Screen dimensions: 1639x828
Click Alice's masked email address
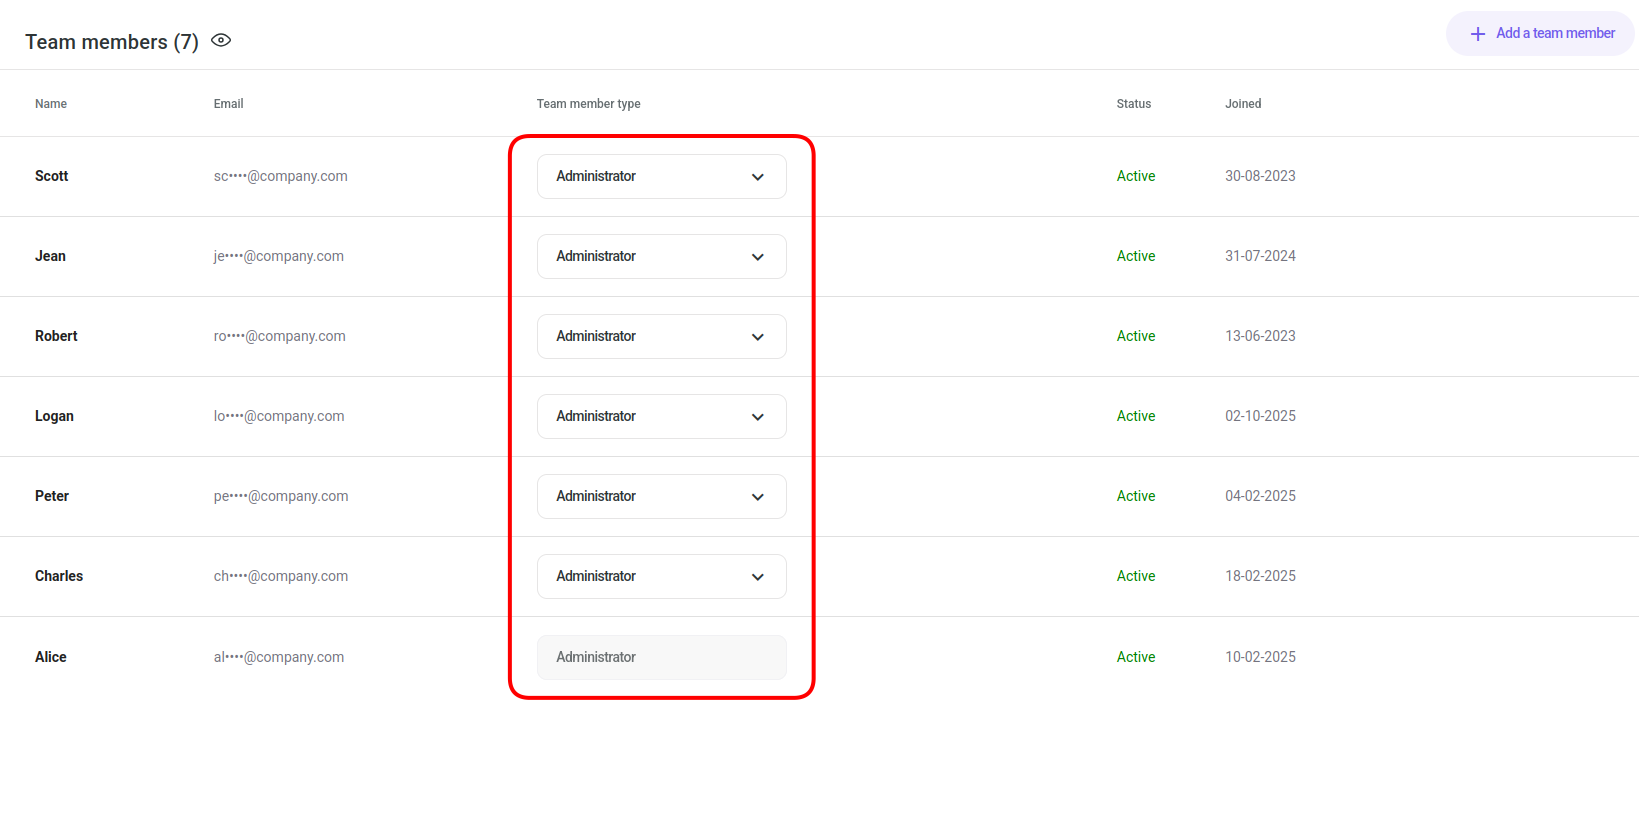click(x=279, y=657)
